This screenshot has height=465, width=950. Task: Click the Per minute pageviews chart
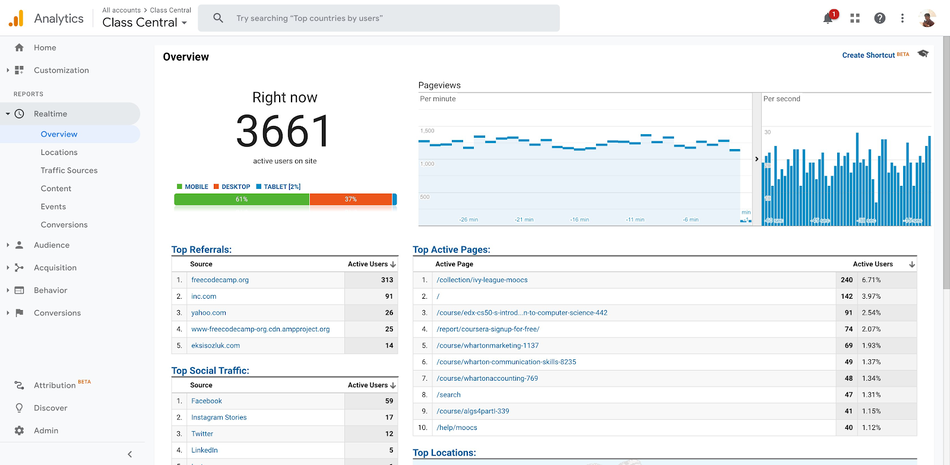(585, 159)
